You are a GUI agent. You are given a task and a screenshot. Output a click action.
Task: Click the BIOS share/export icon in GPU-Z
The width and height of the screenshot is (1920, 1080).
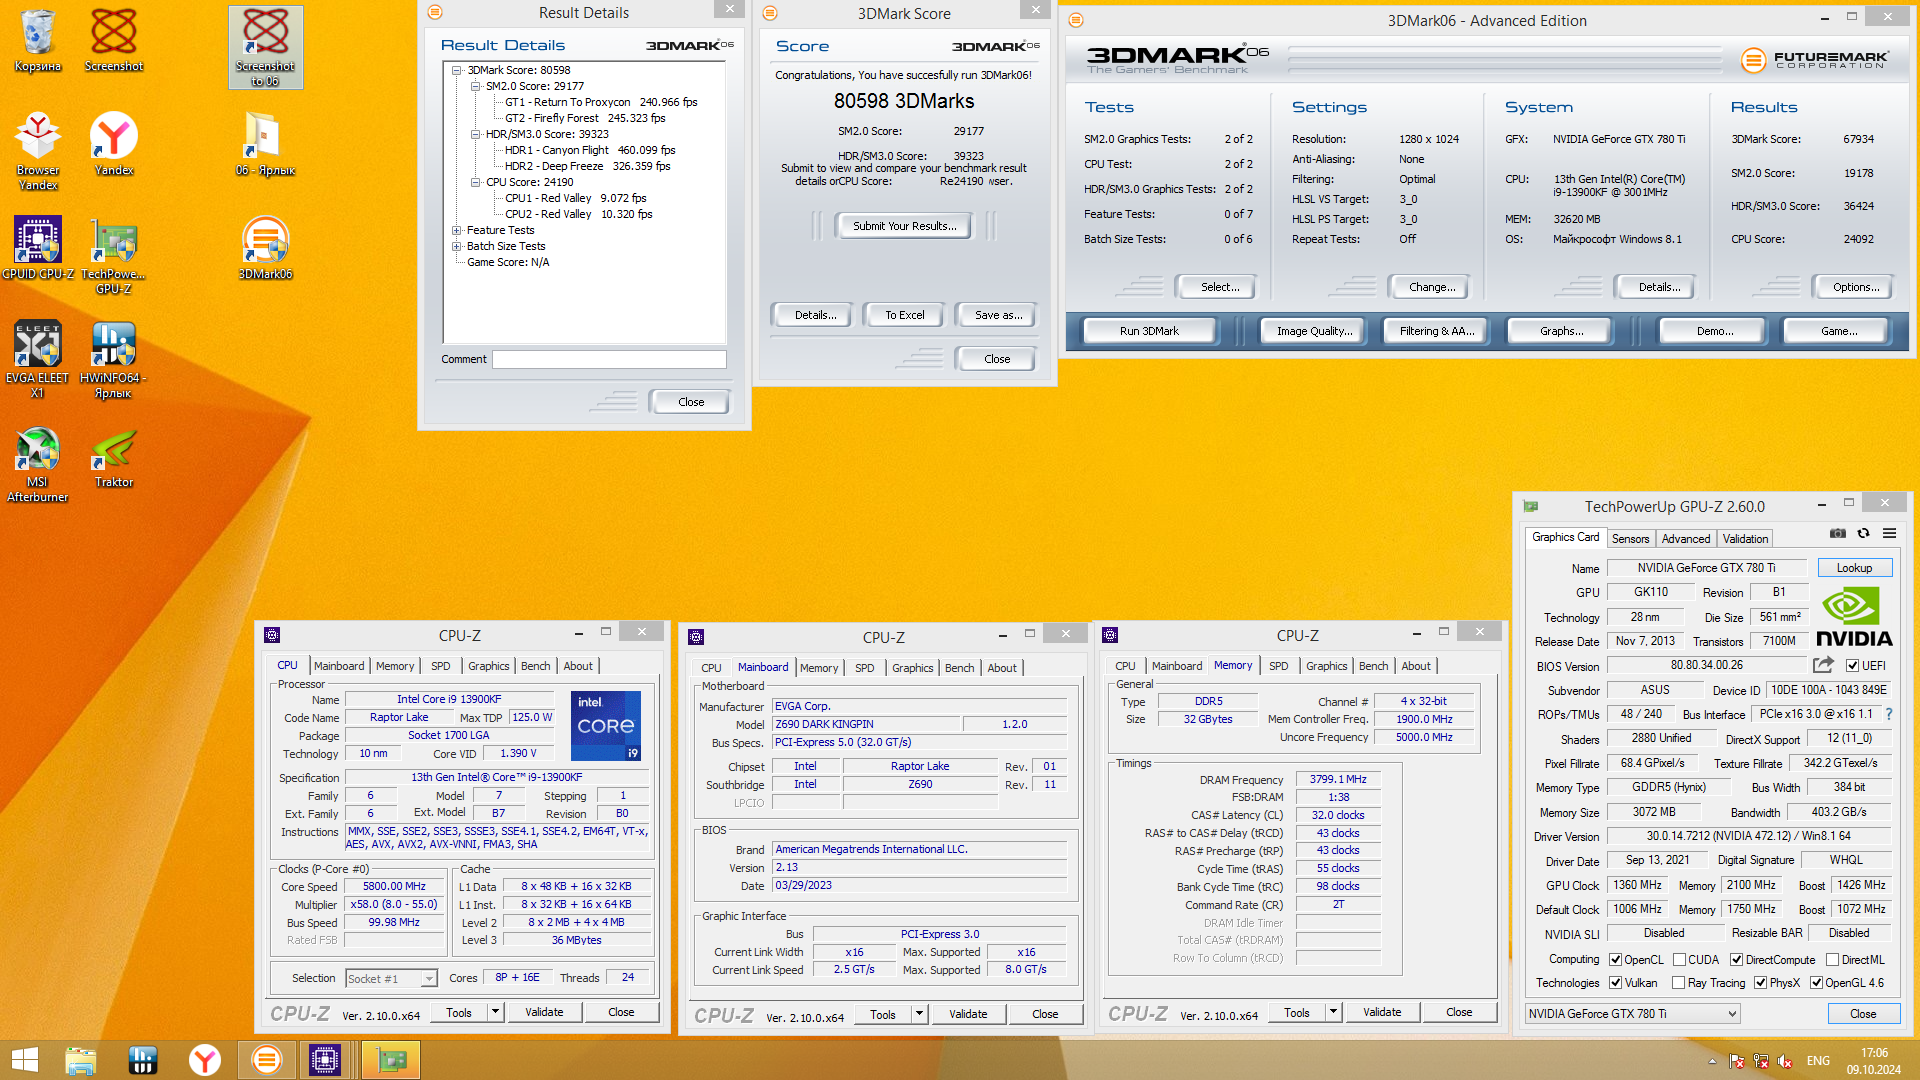1823,665
